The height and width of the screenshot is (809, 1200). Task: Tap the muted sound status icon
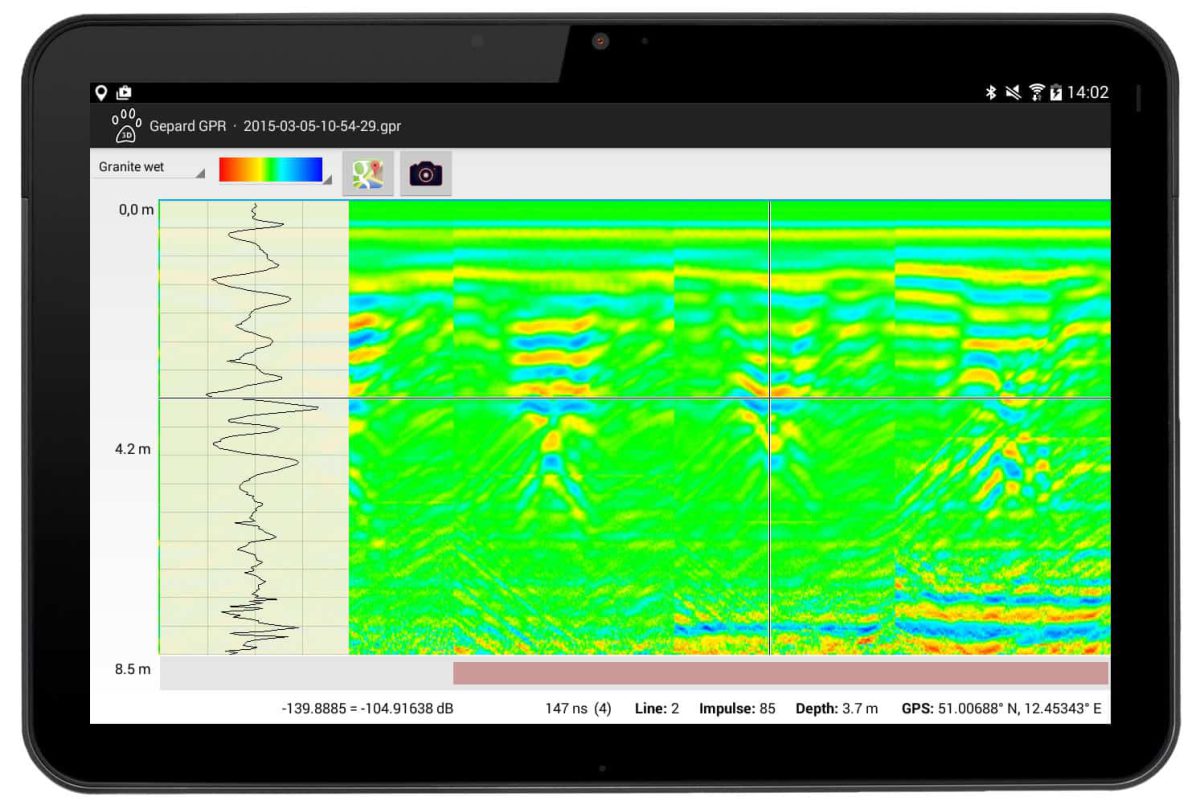[x=1015, y=92]
